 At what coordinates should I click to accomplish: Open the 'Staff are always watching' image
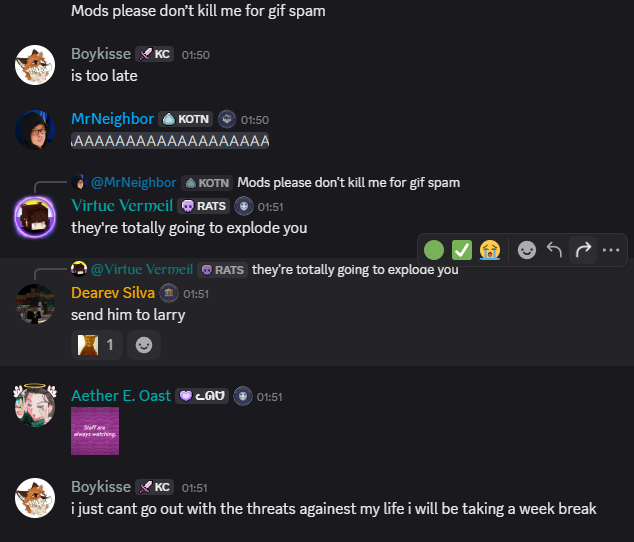pos(95,431)
